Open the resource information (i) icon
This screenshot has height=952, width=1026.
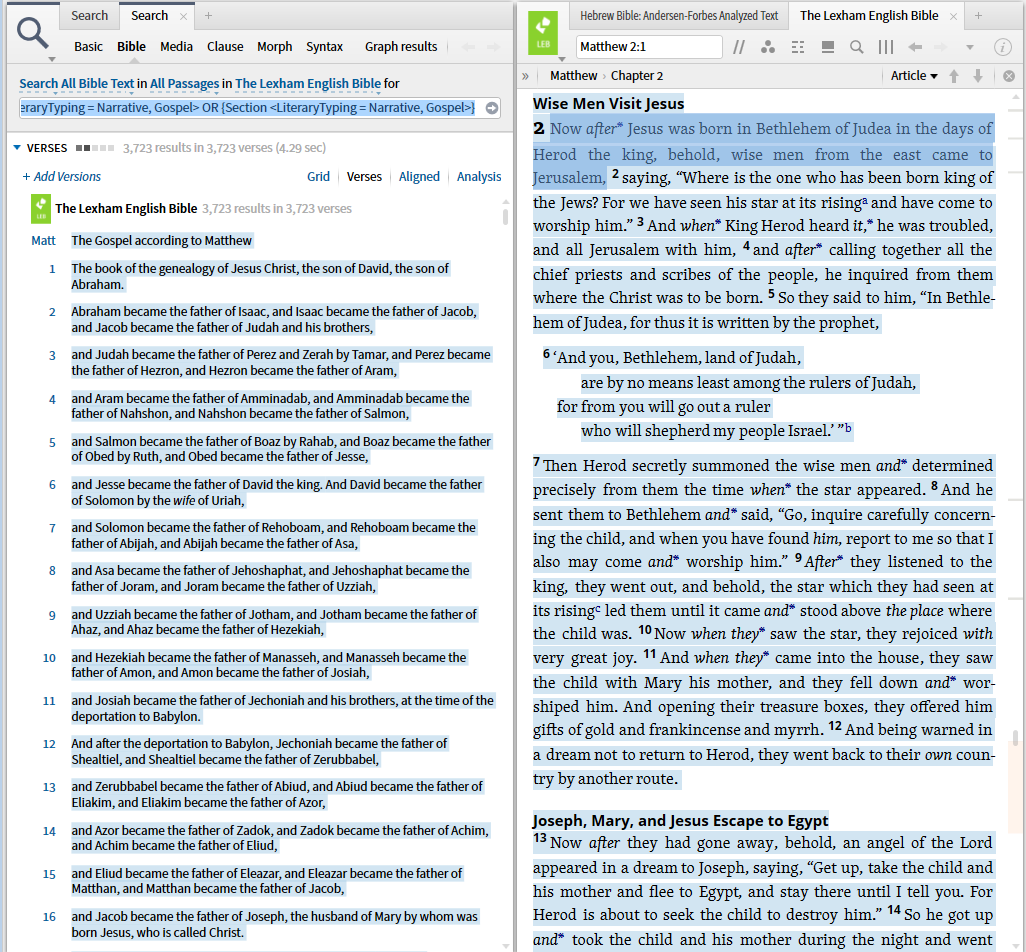coord(1002,47)
